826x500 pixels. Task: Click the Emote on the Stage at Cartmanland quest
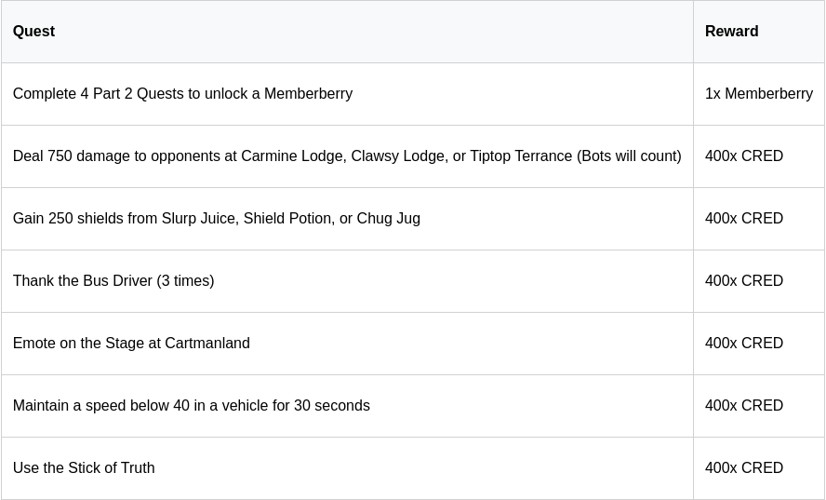point(131,343)
